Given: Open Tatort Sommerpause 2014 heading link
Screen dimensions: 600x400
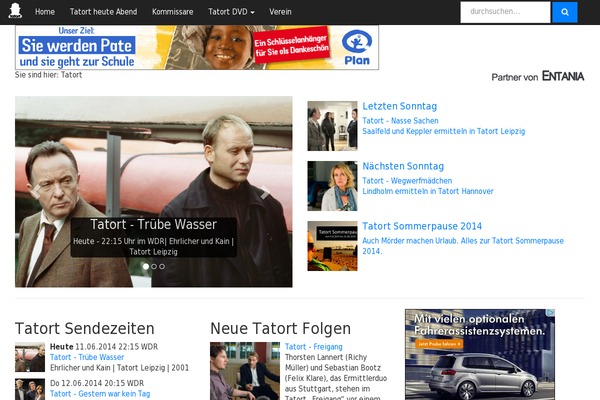Looking at the screenshot, I should [422, 226].
